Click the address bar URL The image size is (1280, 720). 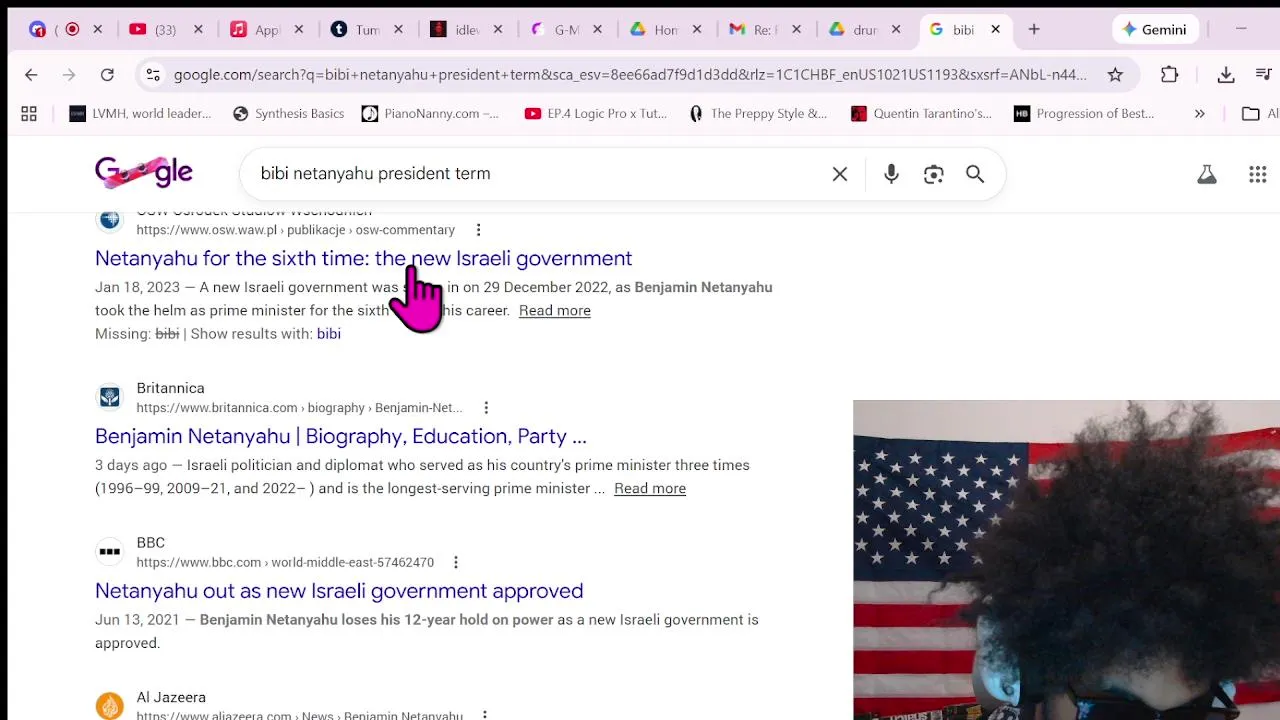pos(630,74)
